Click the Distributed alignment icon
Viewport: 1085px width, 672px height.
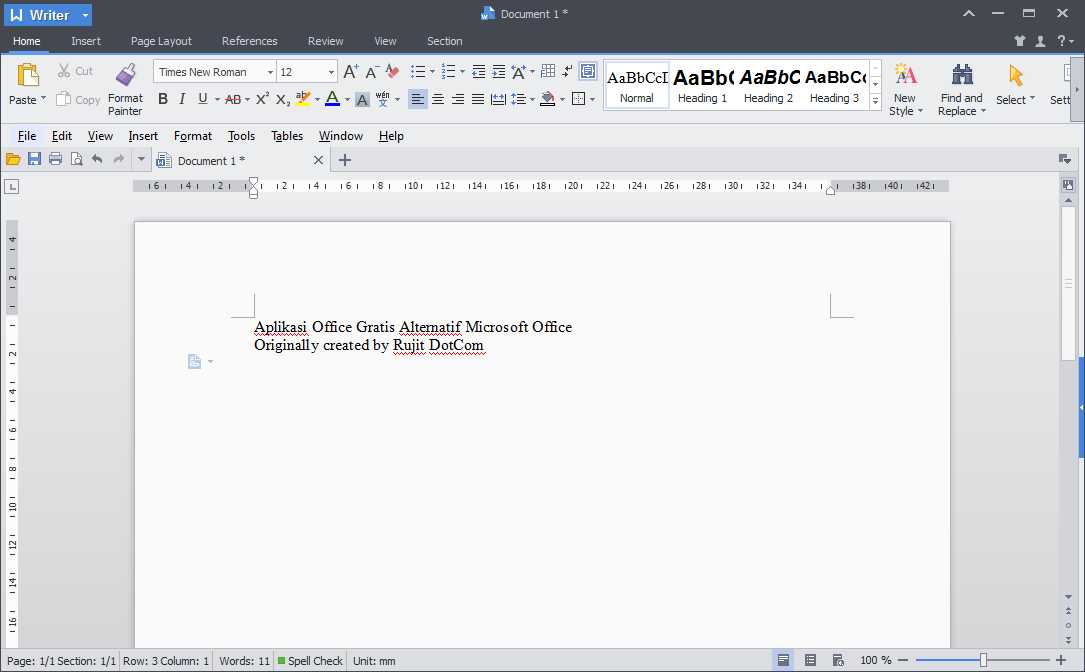tap(498, 100)
